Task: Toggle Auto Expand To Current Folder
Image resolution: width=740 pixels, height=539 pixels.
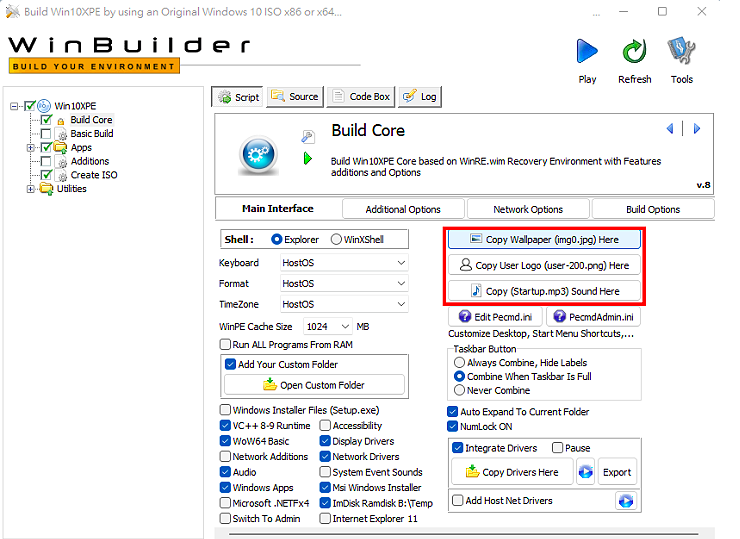Action: coord(452,411)
